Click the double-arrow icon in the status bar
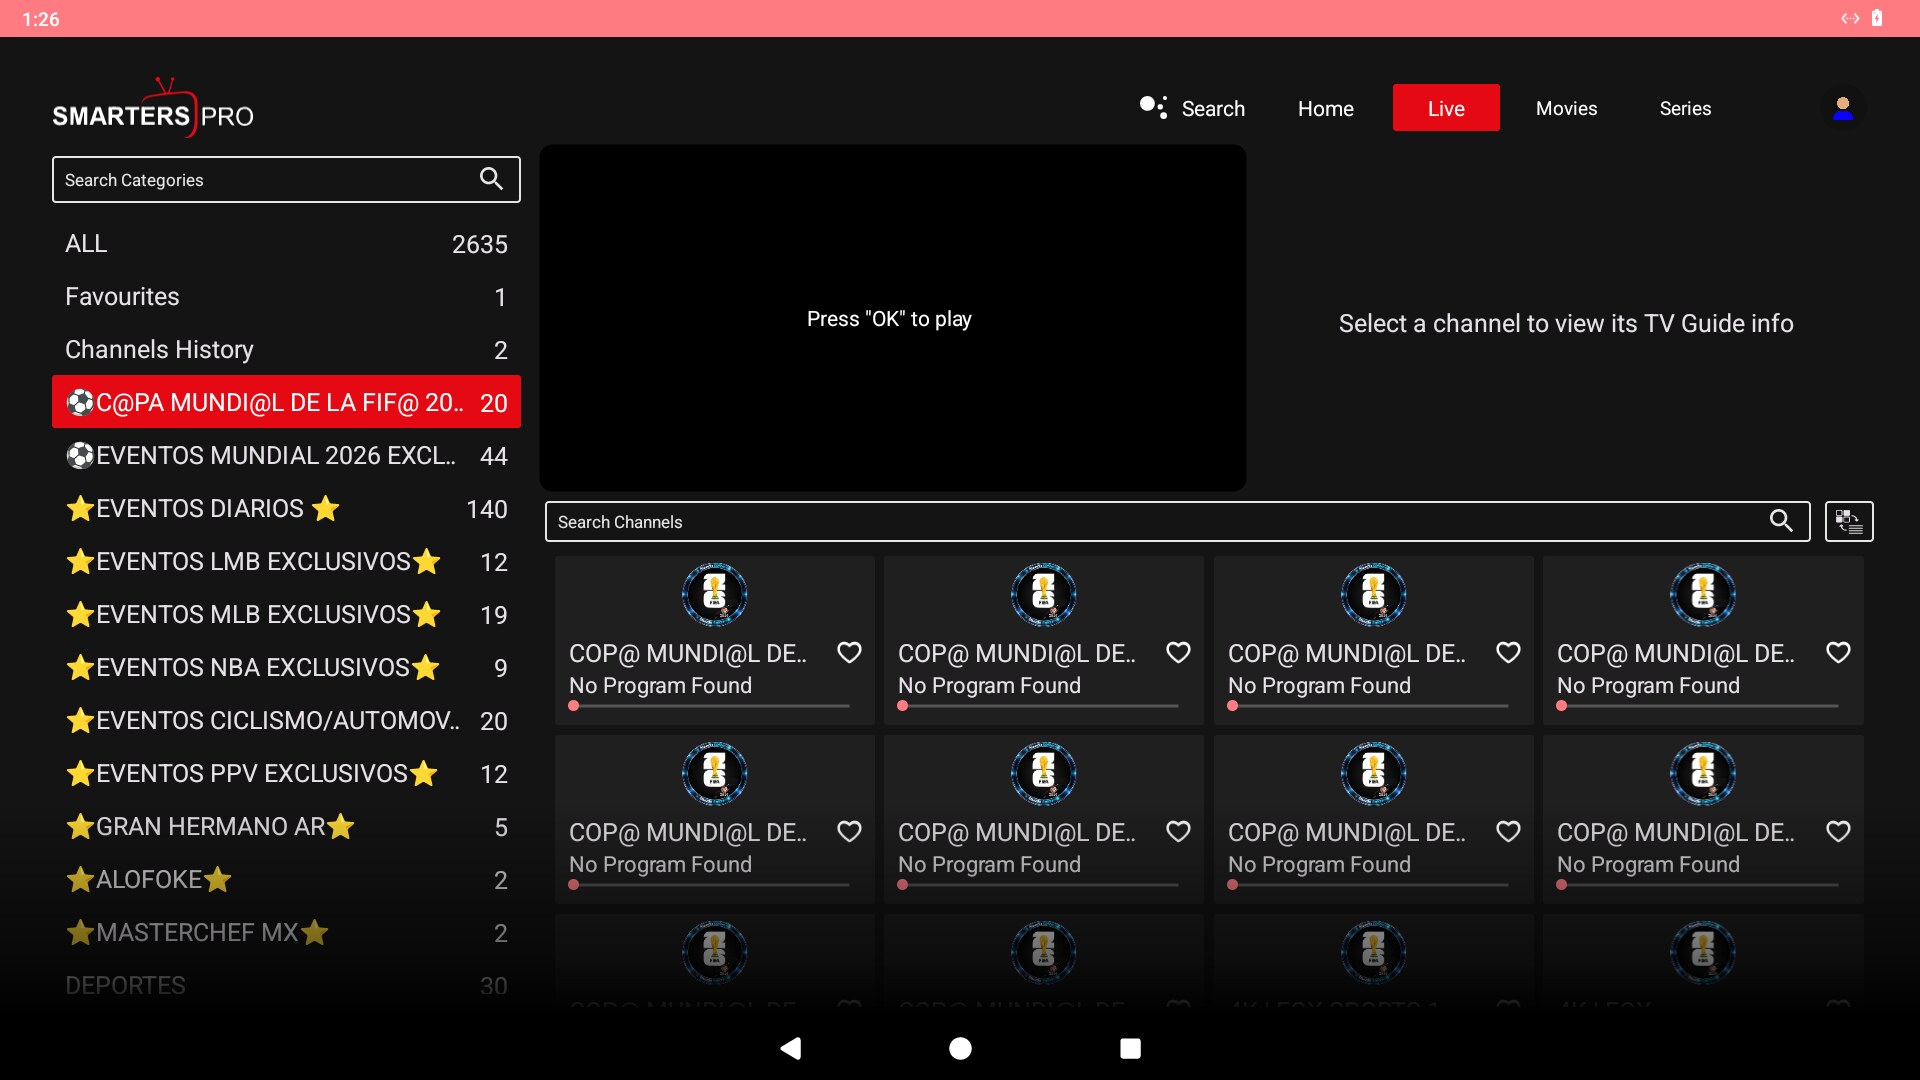 pyautogui.click(x=1850, y=18)
